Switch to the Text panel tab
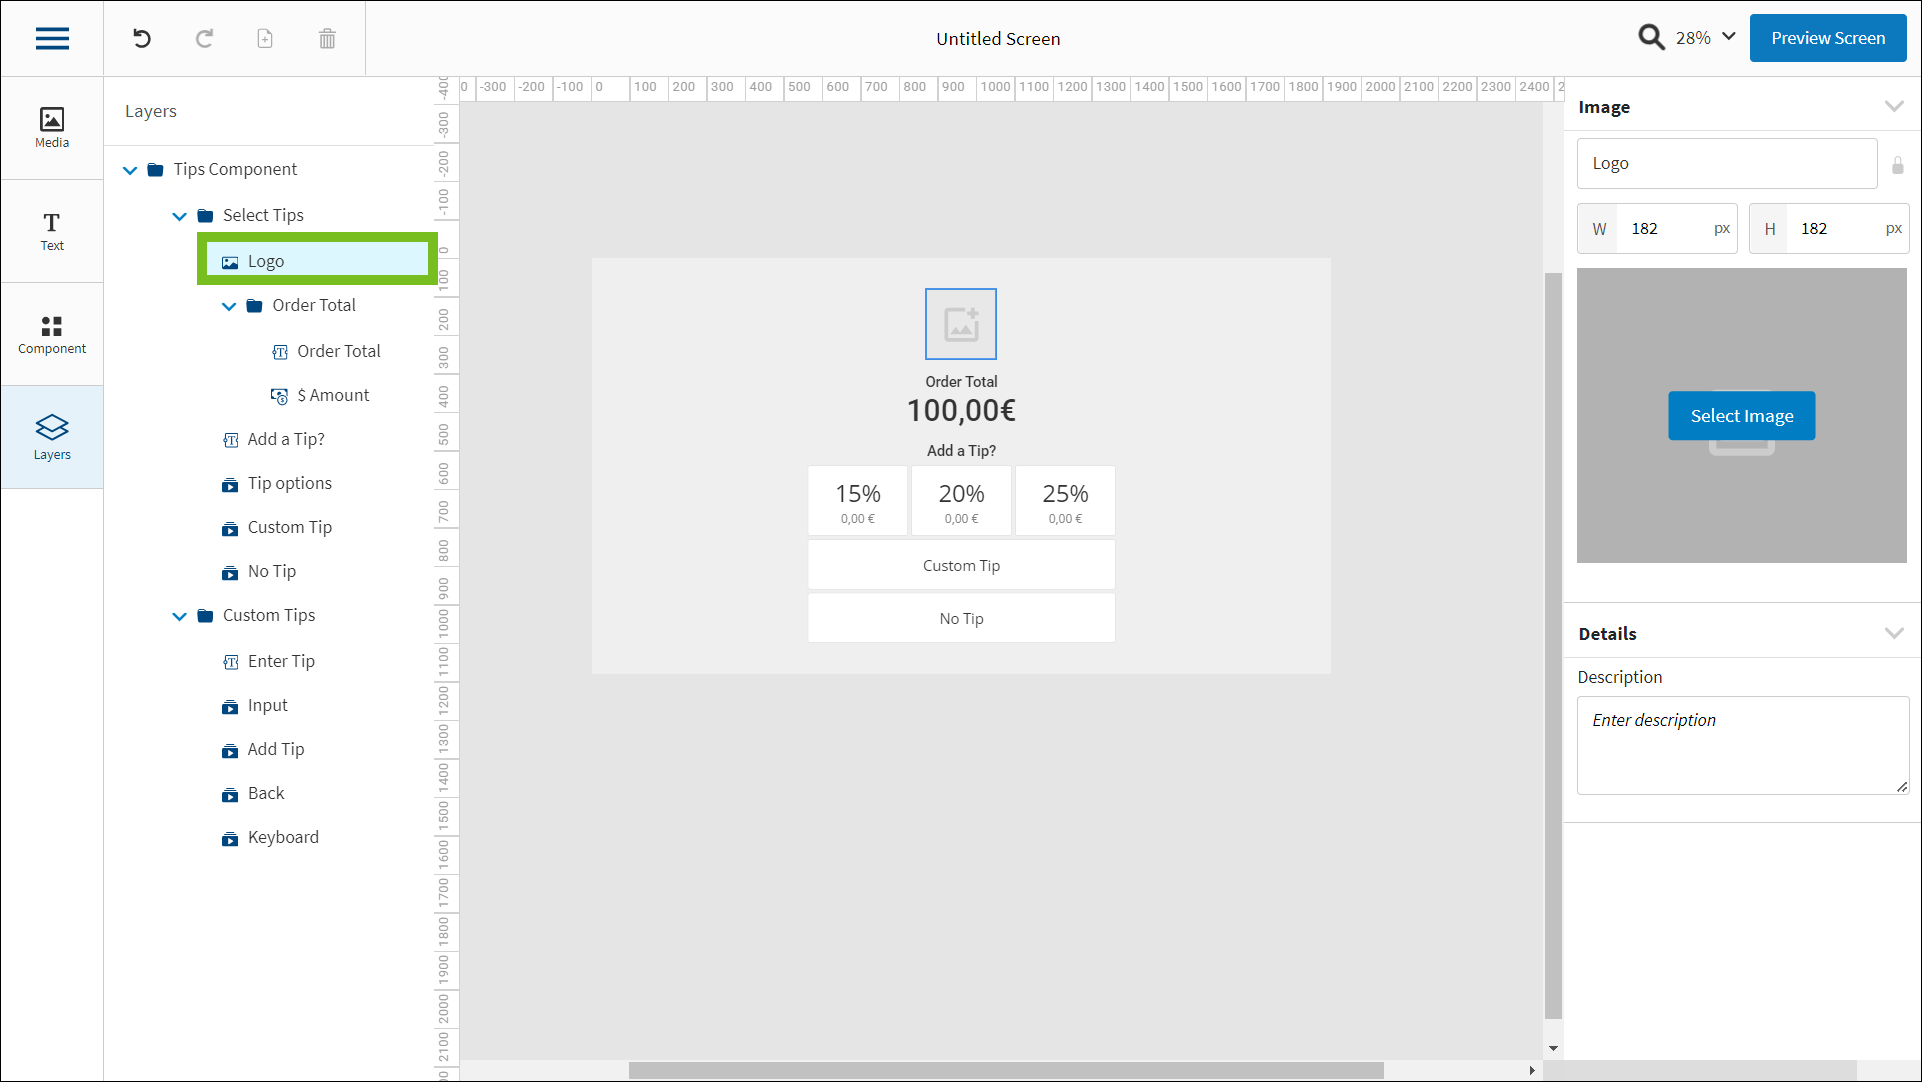This screenshot has width=1922, height=1082. (52, 231)
